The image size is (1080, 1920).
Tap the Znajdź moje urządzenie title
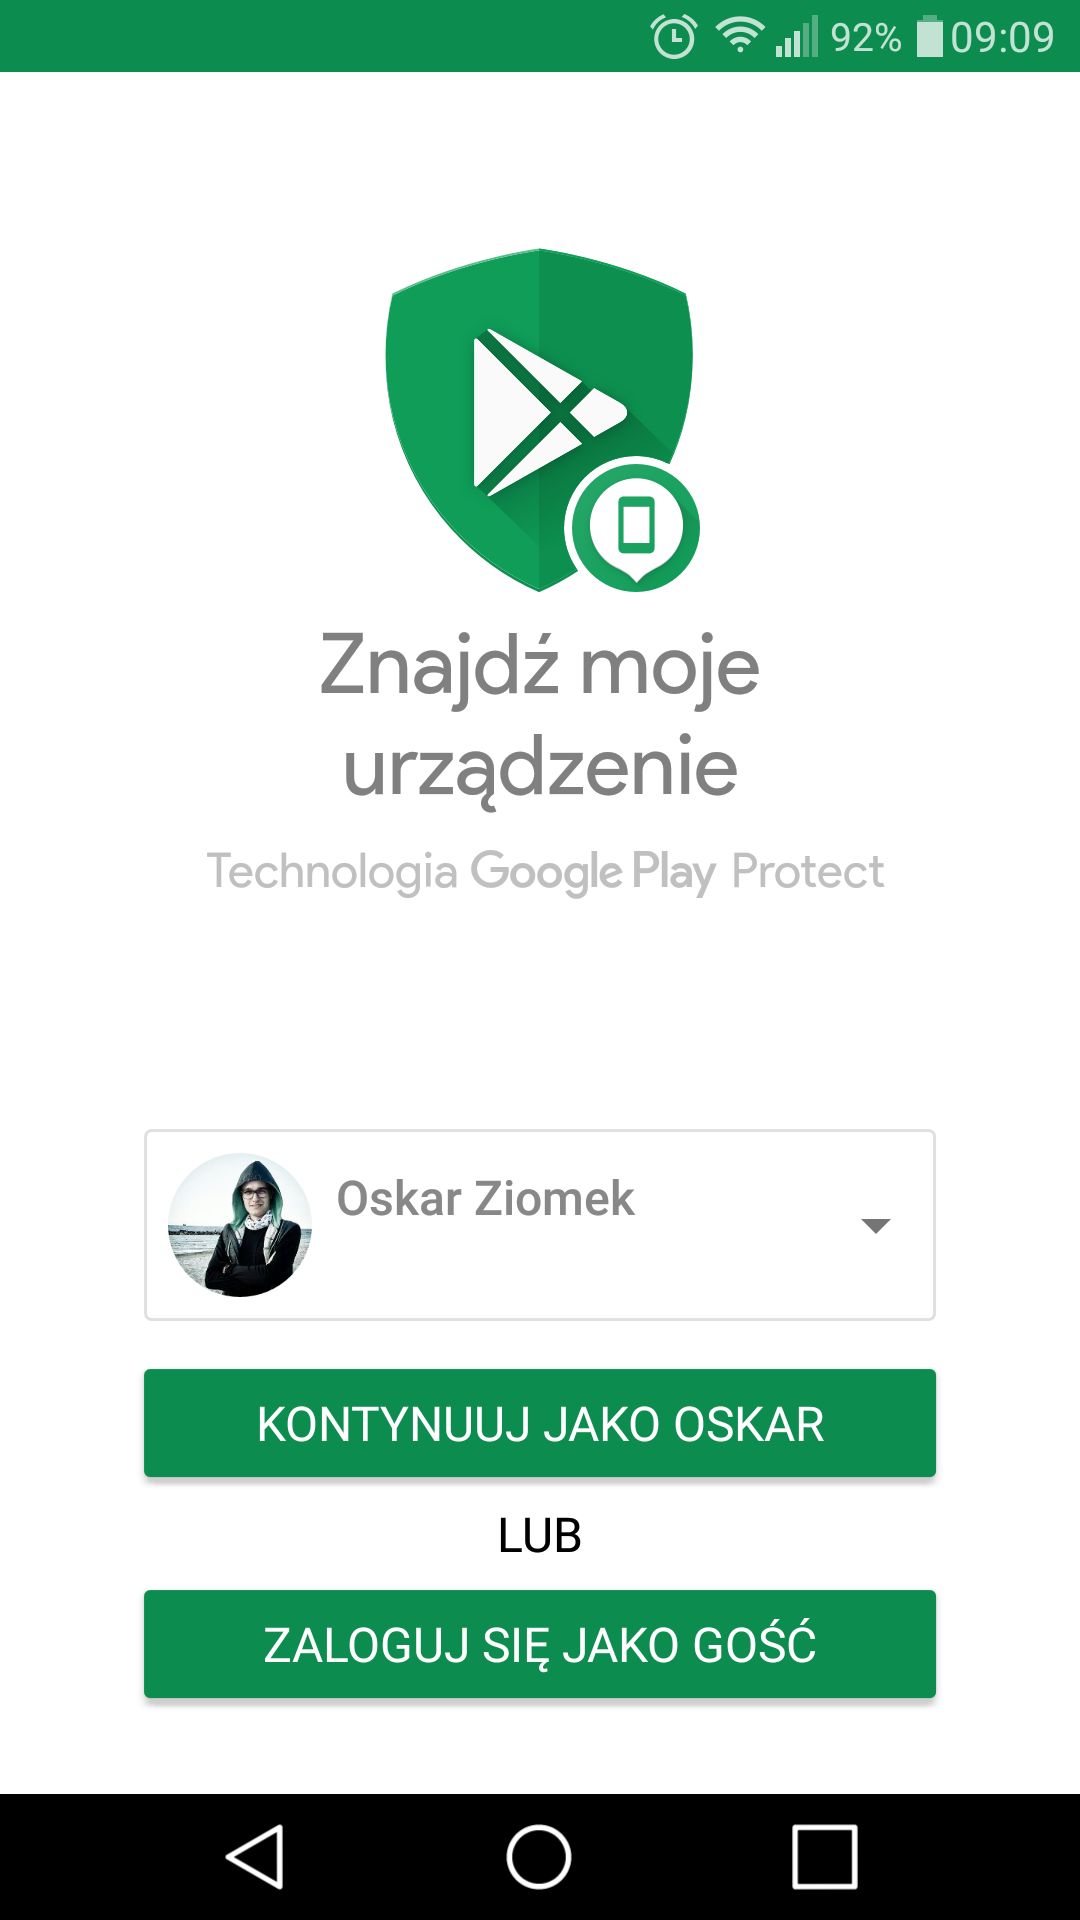pyautogui.click(x=540, y=716)
